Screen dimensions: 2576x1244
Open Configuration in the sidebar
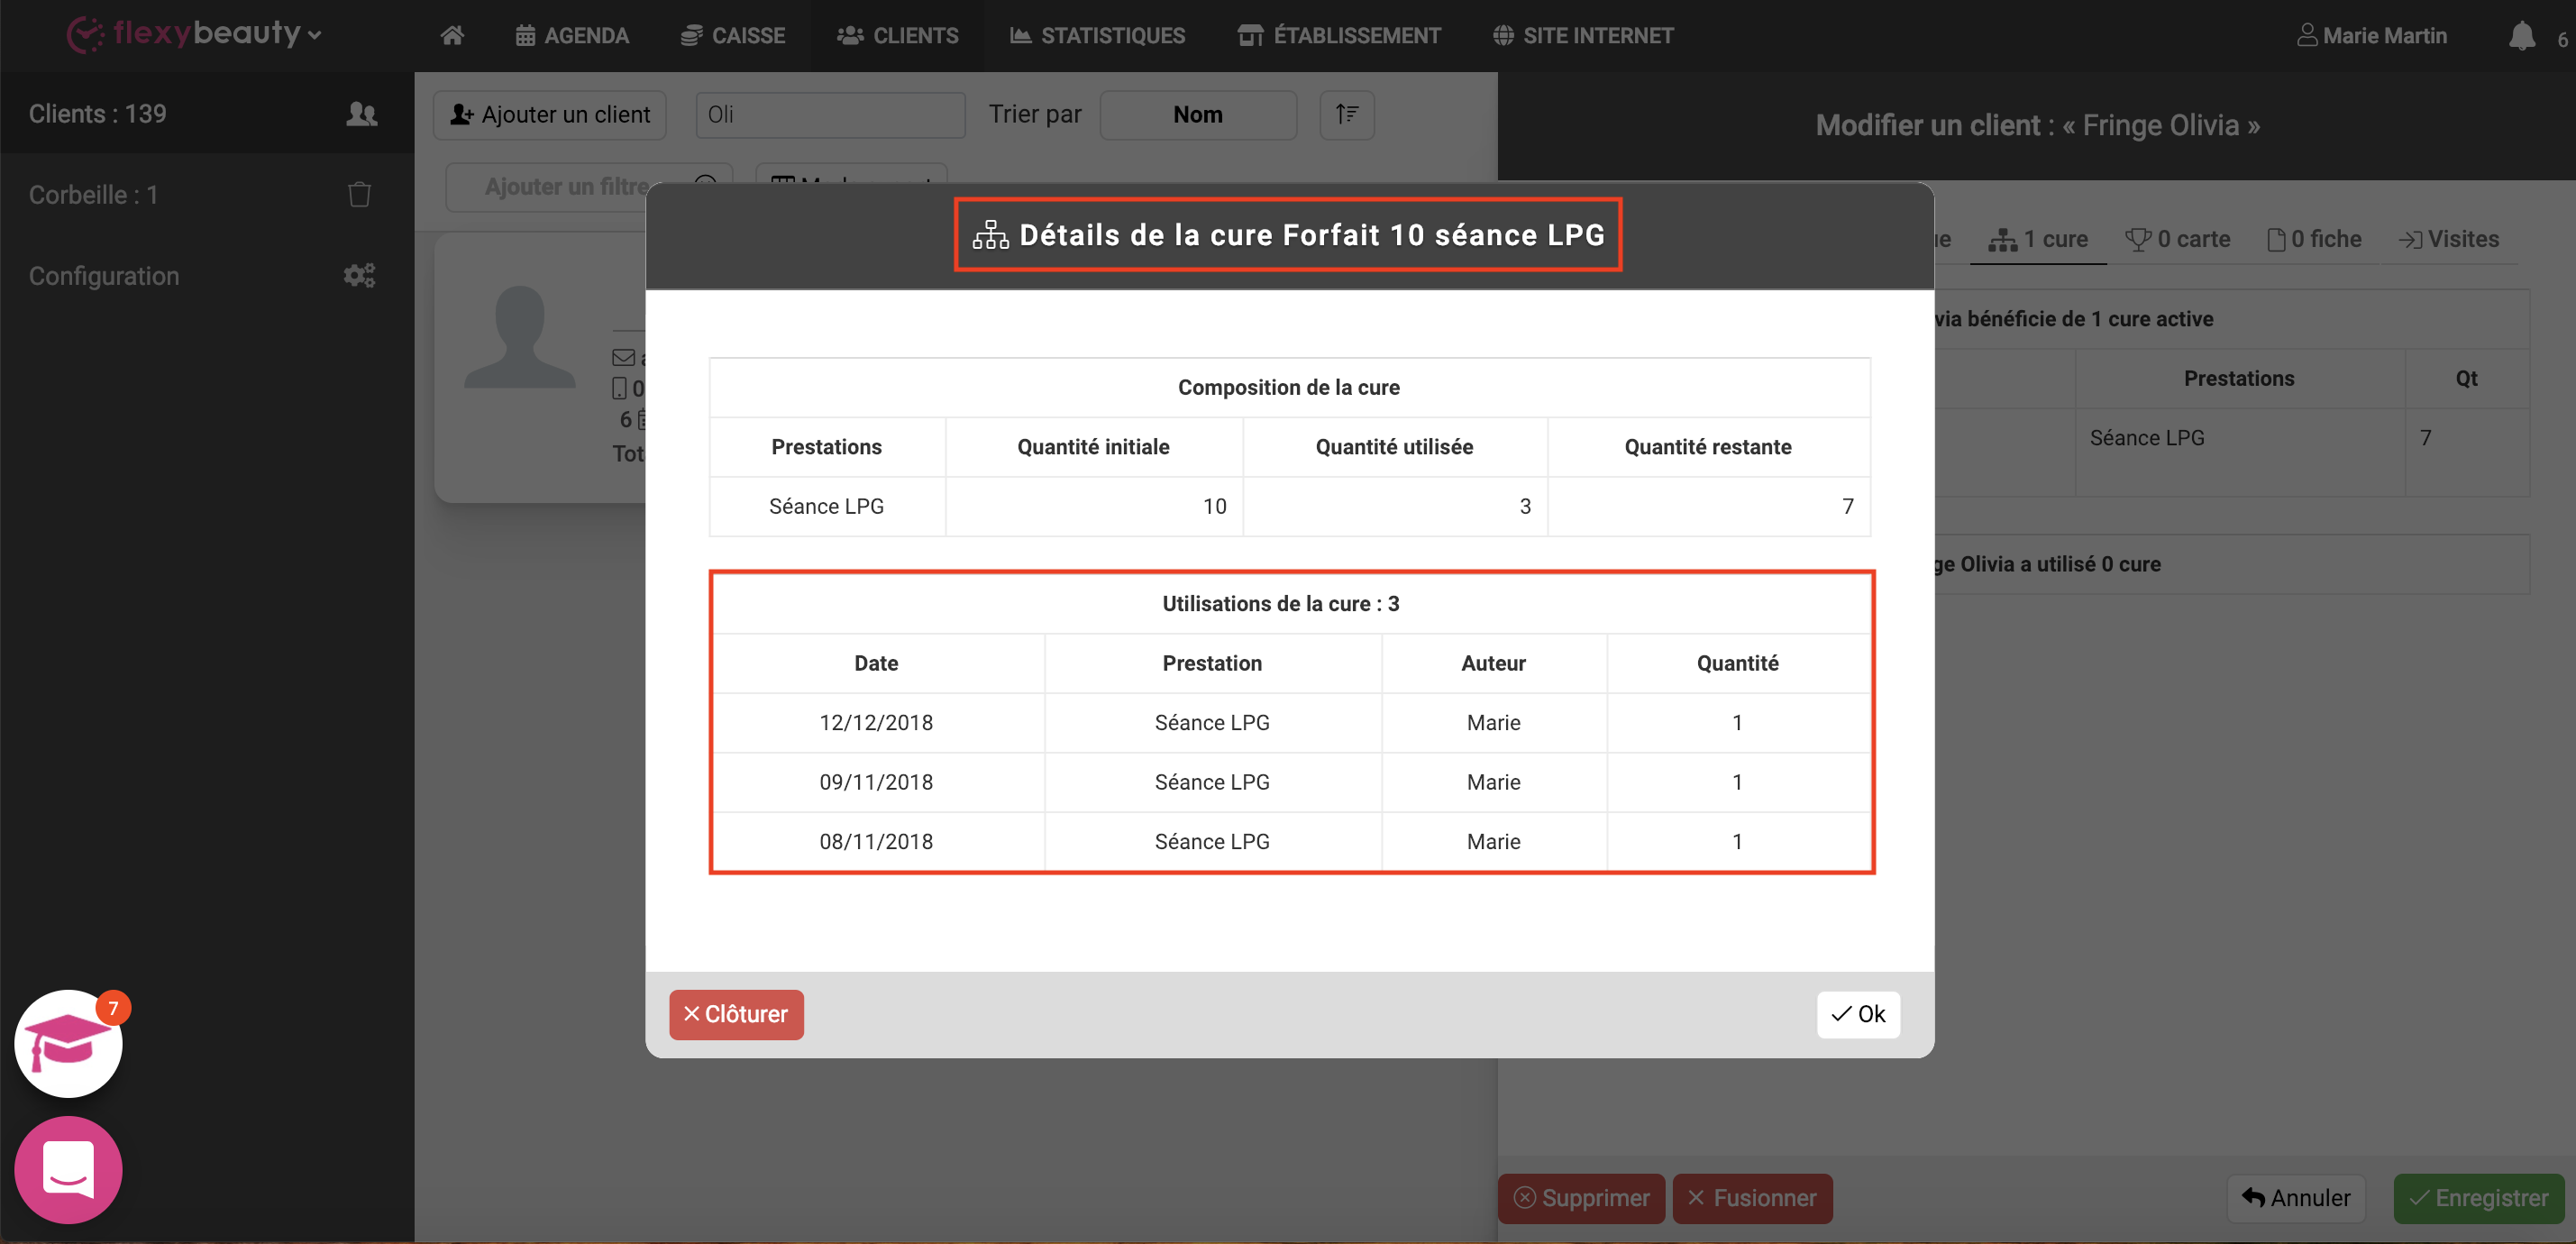point(207,275)
